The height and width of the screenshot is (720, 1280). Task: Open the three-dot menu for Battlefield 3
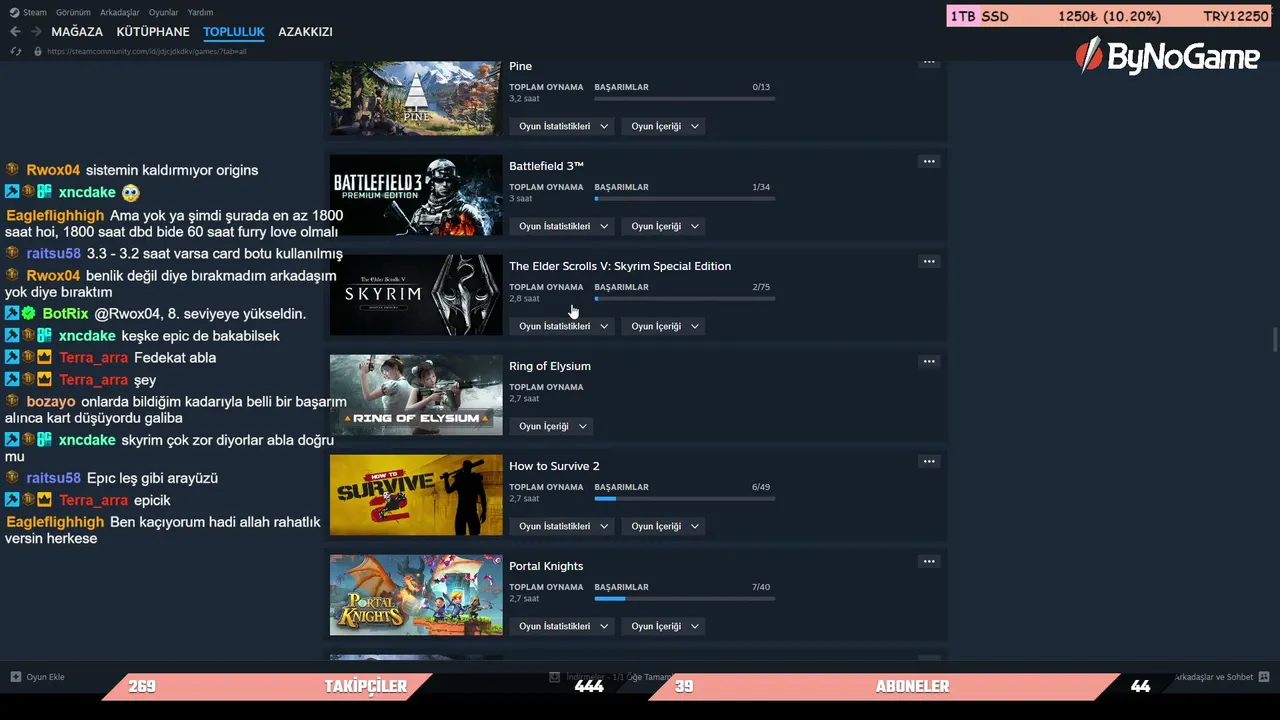pyautogui.click(x=929, y=162)
